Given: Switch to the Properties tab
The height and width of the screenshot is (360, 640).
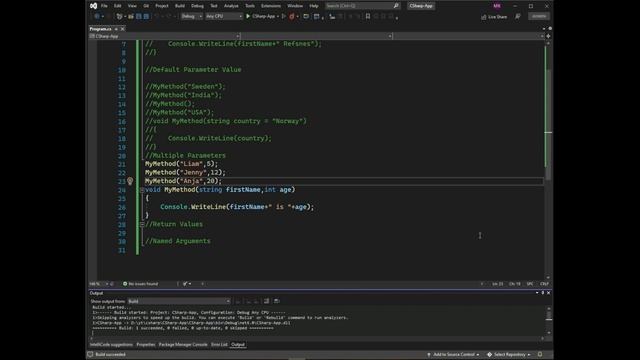Looking at the screenshot, I should pyautogui.click(x=146, y=344).
